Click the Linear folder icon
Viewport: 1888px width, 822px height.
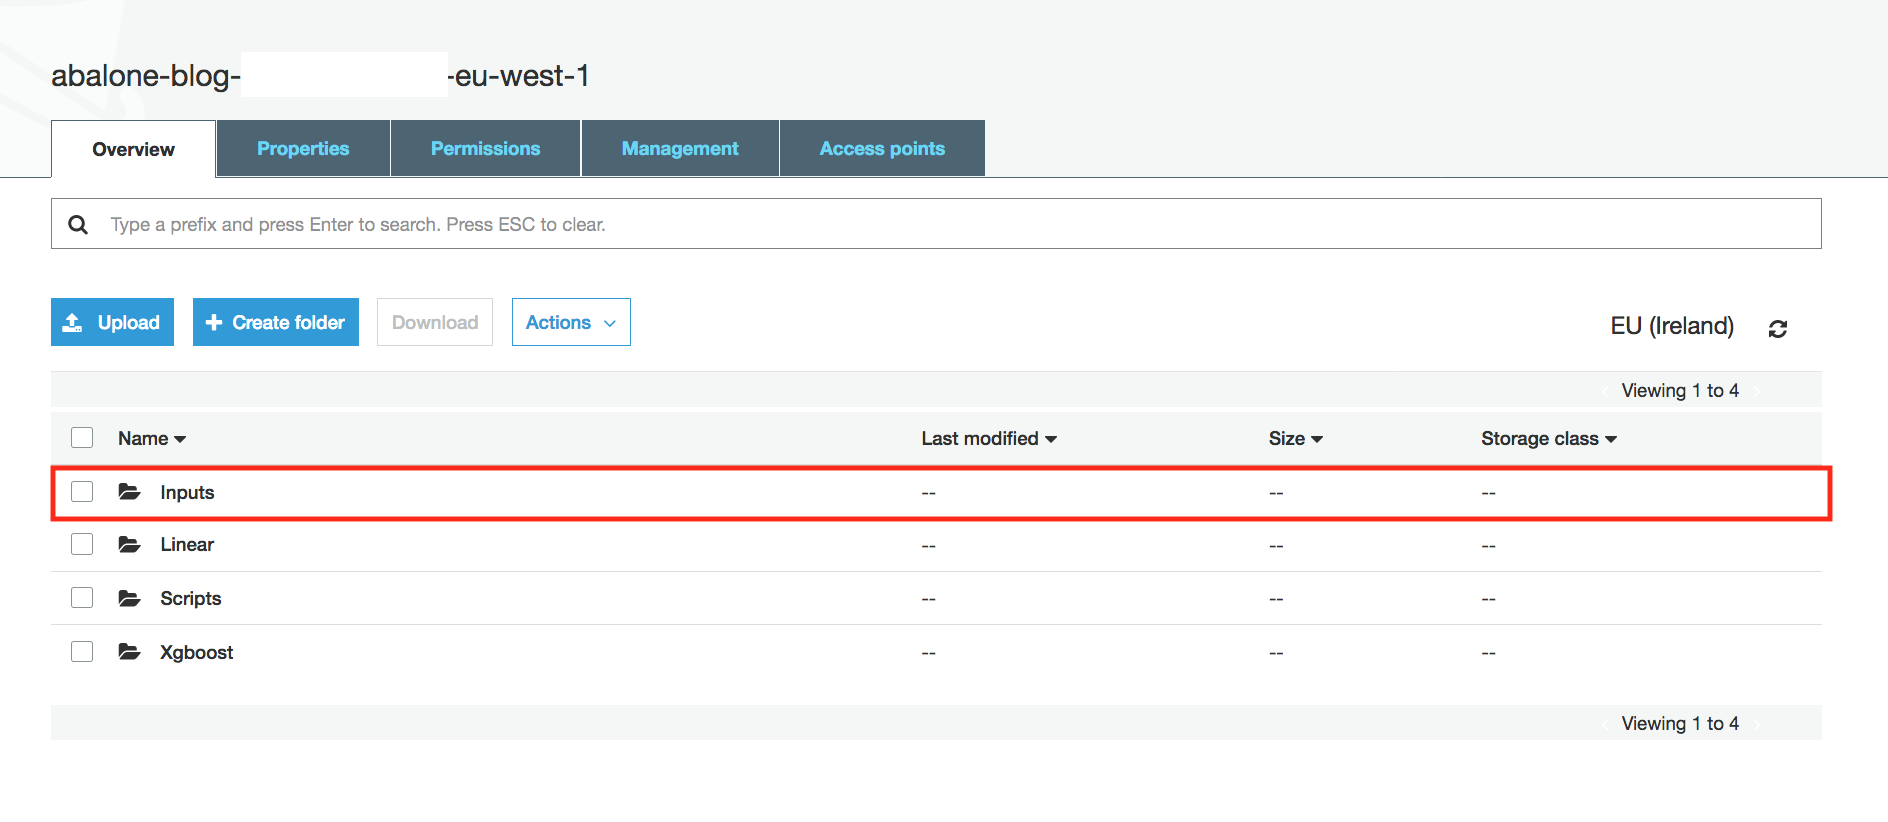click(129, 544)
